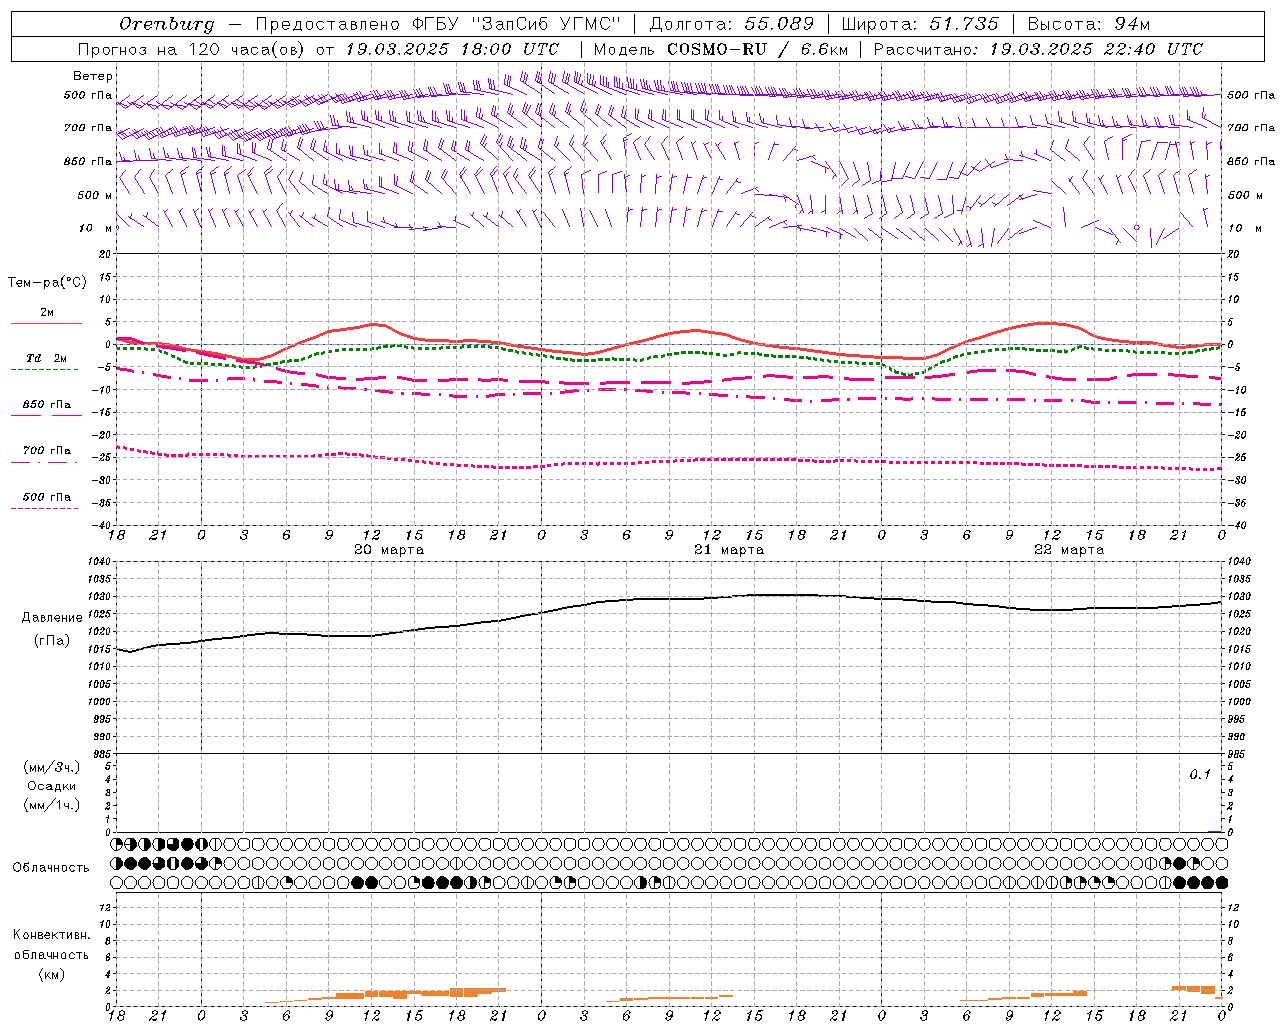This screenshot has width=1280, height=1024.
Task: Select the provider text ФГБУ "ЗапСиб УГМС"
Action: pyautogui.click(x=516, y=24)
